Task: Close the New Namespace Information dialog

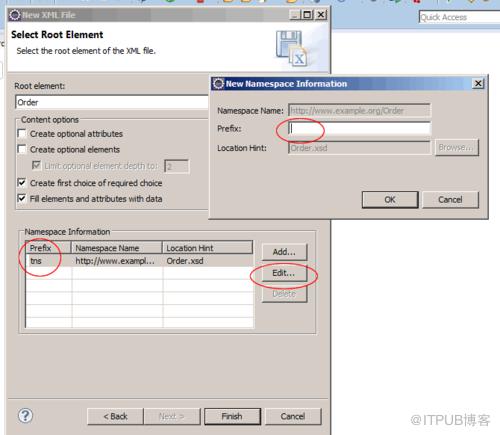Action: (x=478, y=83)
